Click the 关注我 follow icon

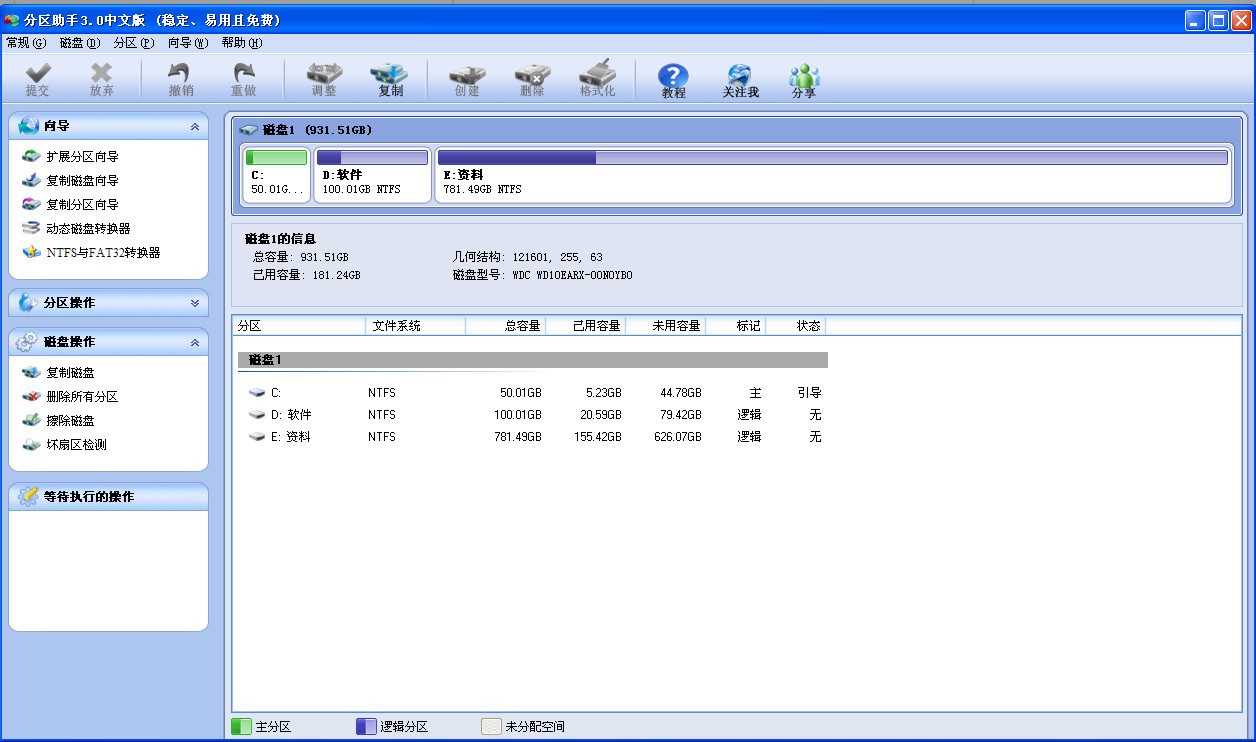740,80
